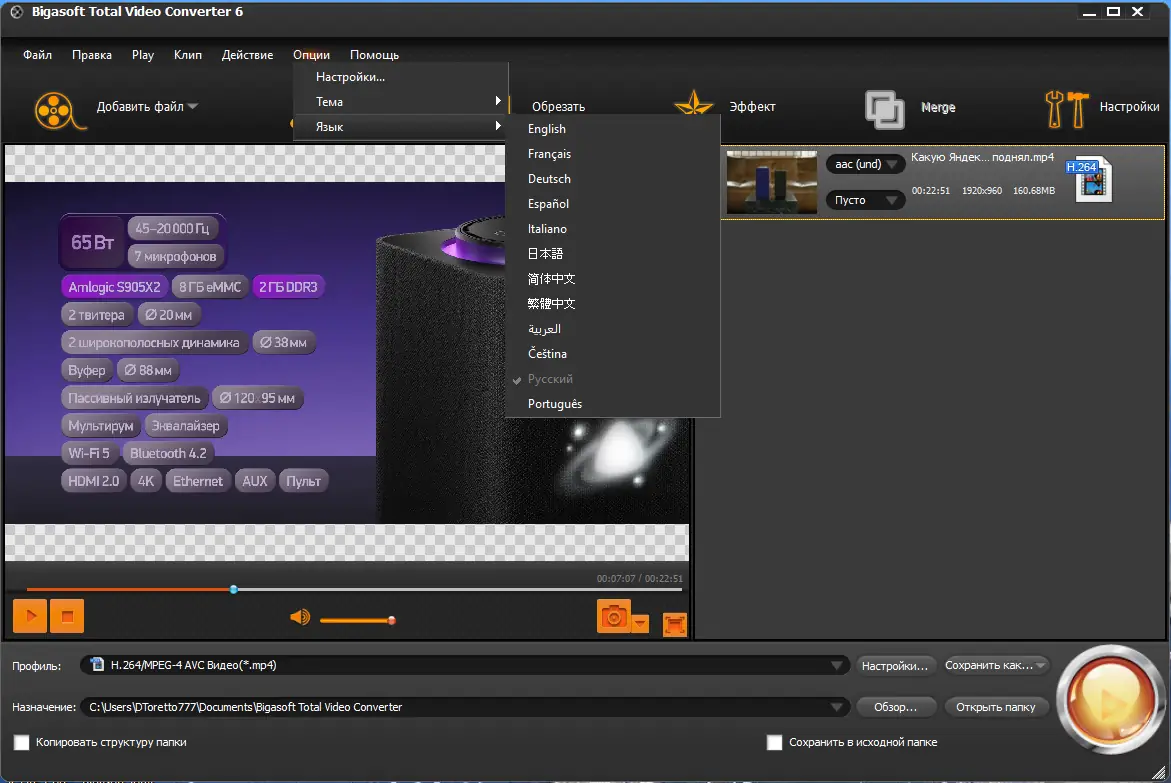Screen dimensions: 1171x783
Task: Choose Español from the Язык submenu
Action: (x=548, y=203)
